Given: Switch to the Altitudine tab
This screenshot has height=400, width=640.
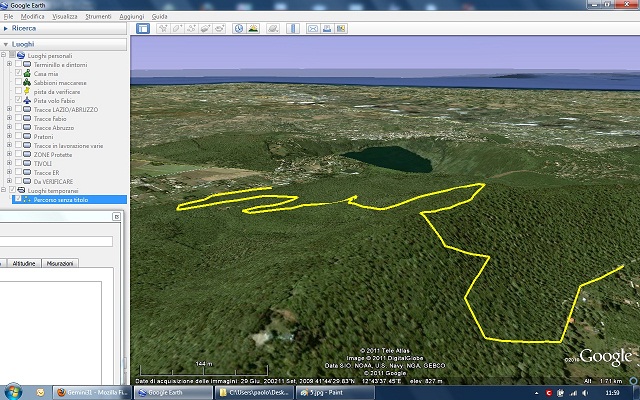Looking at the screenshot, I should 24,263.
